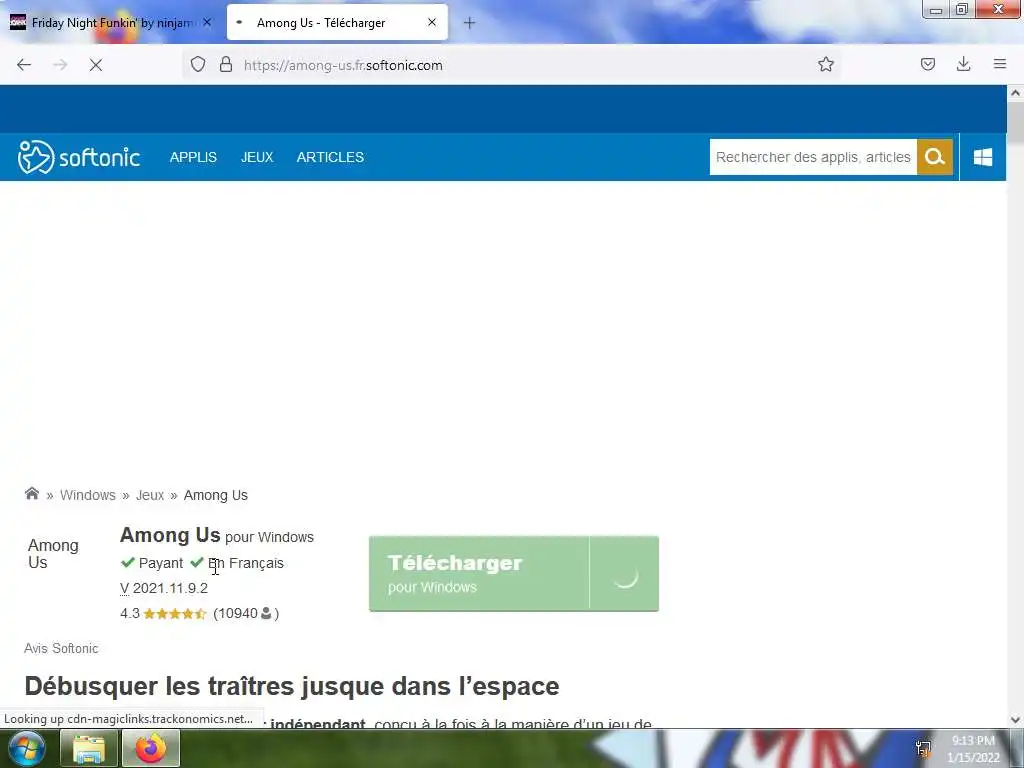Click the greyed forward navigation arrow

[60, 65]
